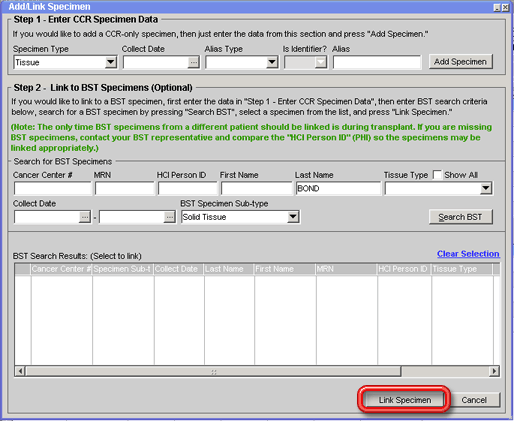Viewport: 514px width, 421px height.
Task: Click the ending Collect Date range field
Action: tap(132, 217)
